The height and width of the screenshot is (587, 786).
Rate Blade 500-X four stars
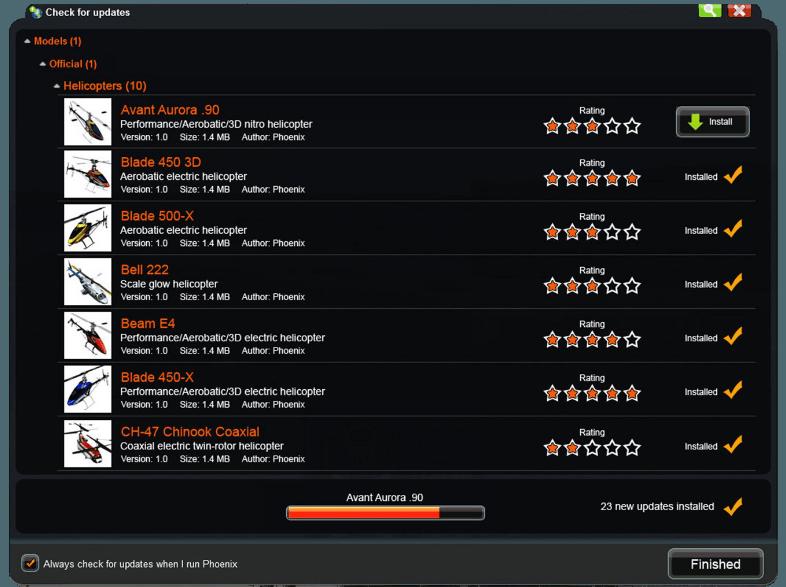(612, 232)
